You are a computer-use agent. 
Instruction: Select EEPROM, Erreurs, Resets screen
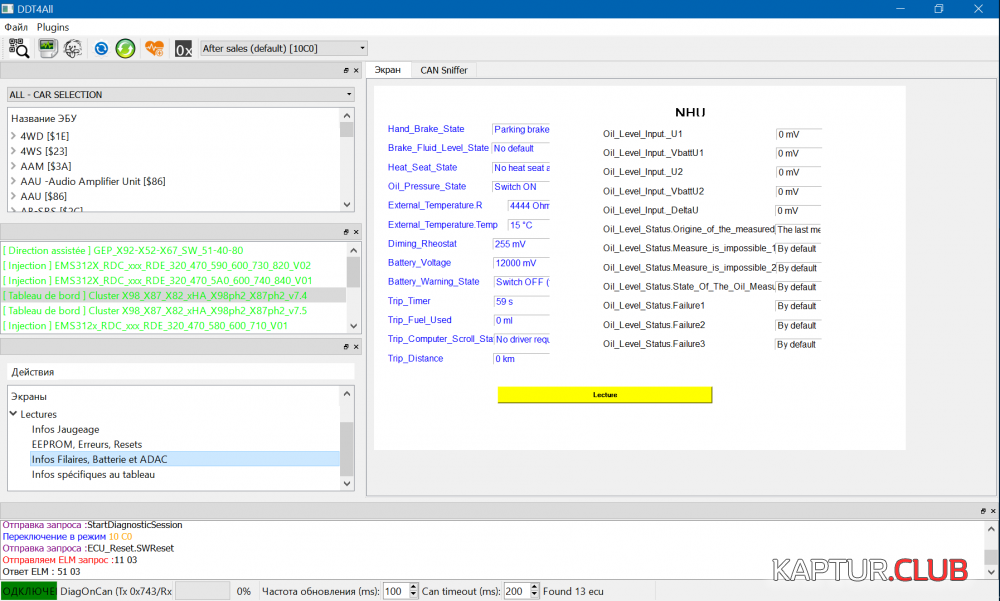click(87, 445)
